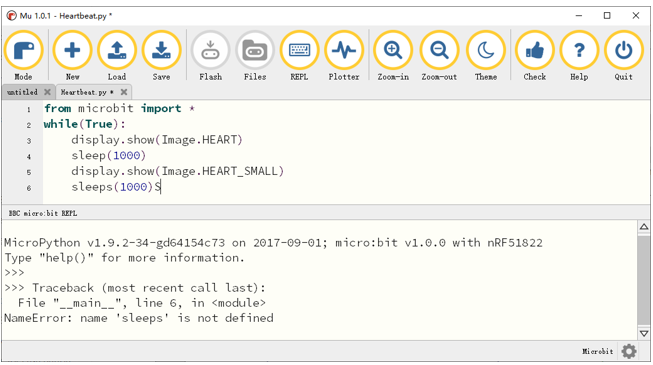The height and width of the screenshot is (365, 653).
Task: Click REPL scrollbar up arrow
Action: pyautogui.click(x=644, y=227)
